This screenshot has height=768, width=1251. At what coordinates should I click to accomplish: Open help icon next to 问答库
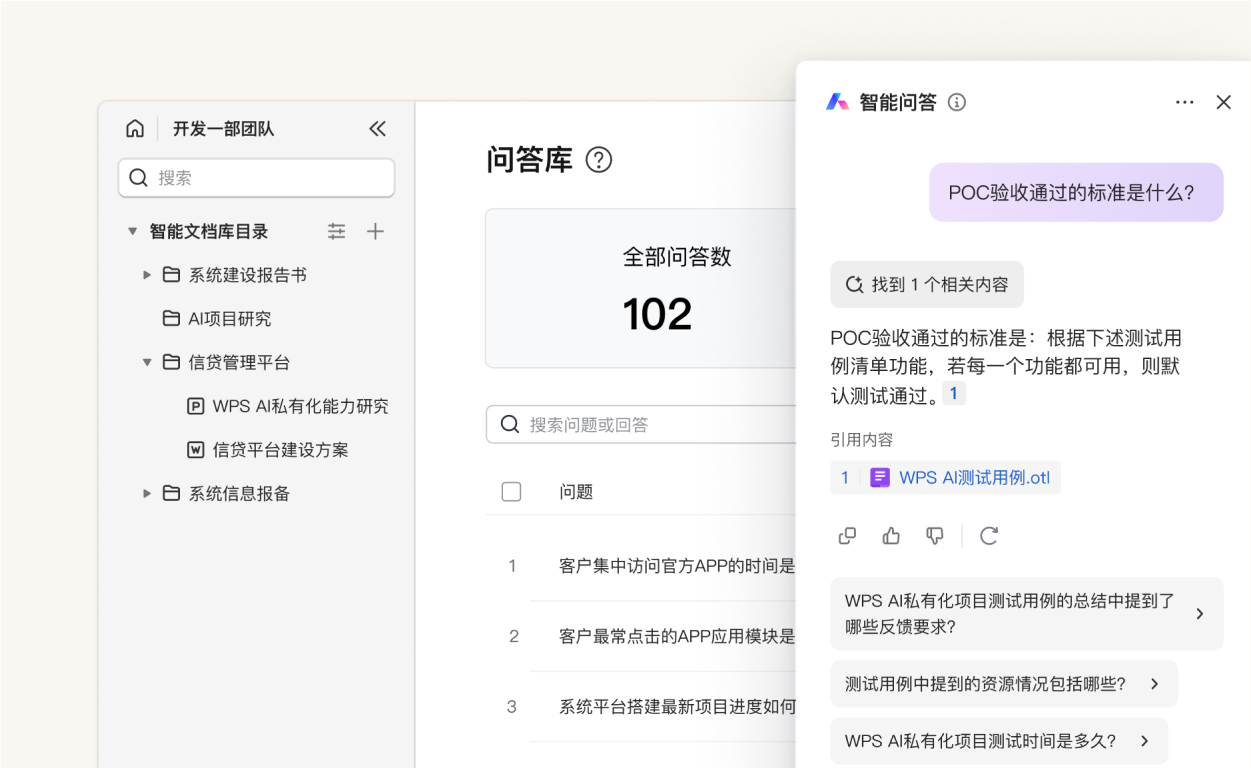pyautogui.click(x=598, y=160)
